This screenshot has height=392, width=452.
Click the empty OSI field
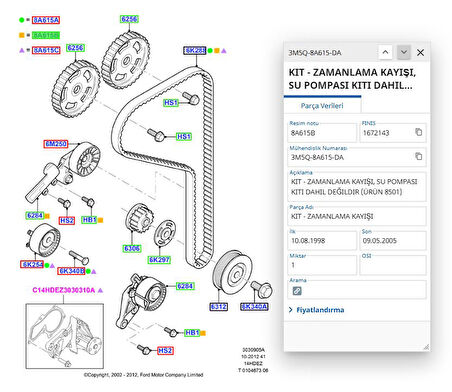pyautogui.click(x=393, y=265)
